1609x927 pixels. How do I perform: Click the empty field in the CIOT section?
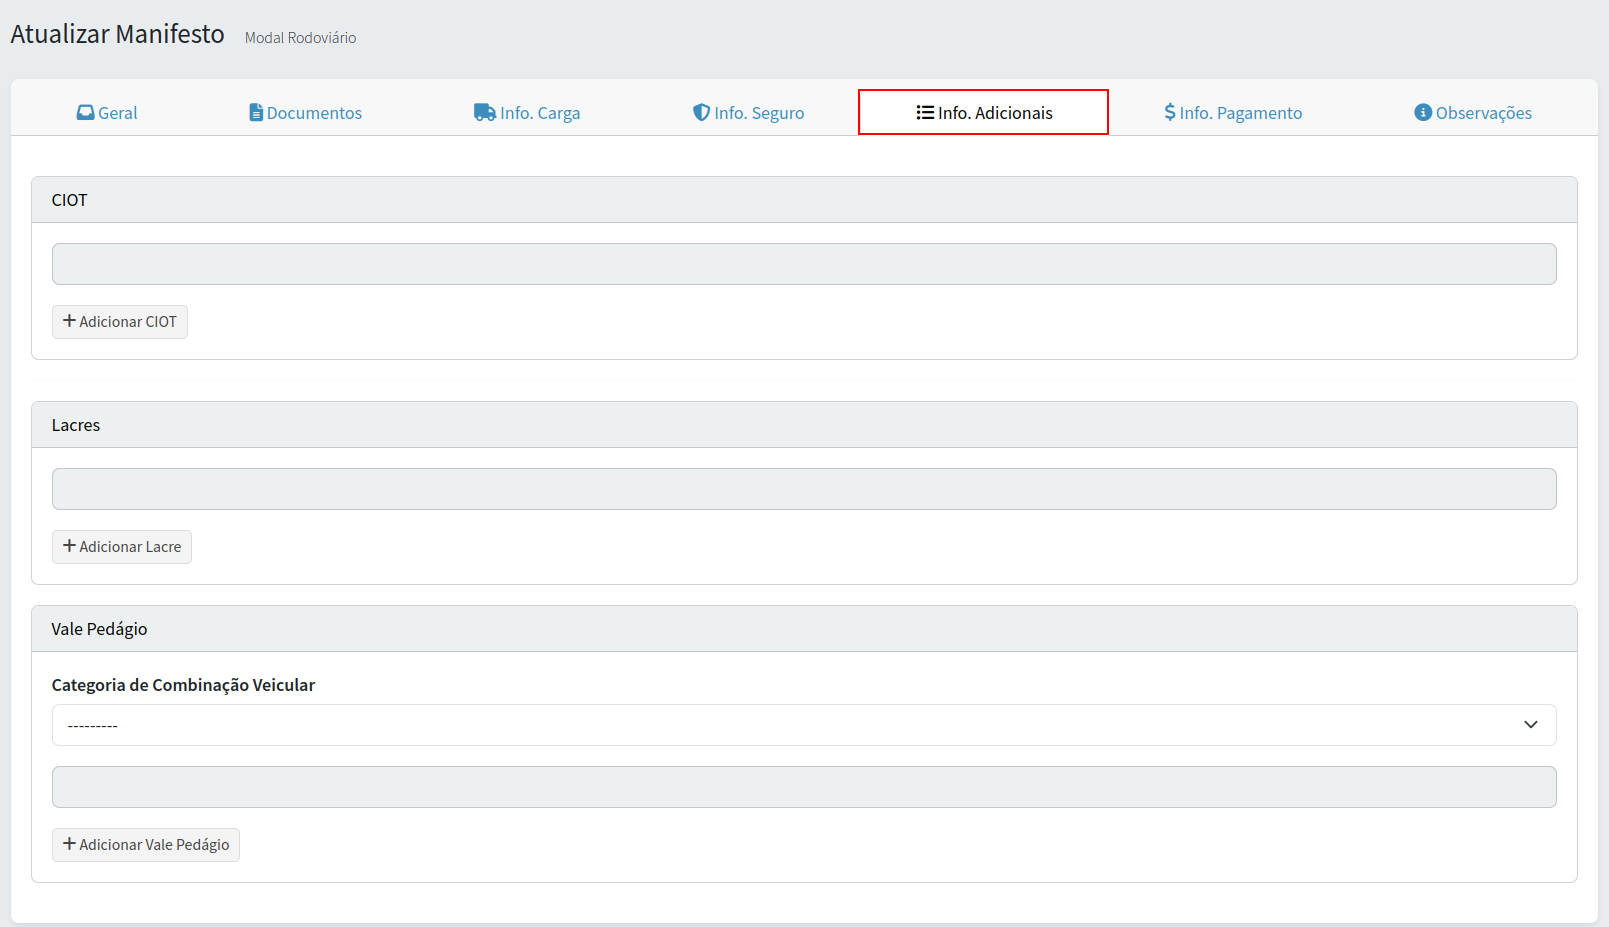803,264
